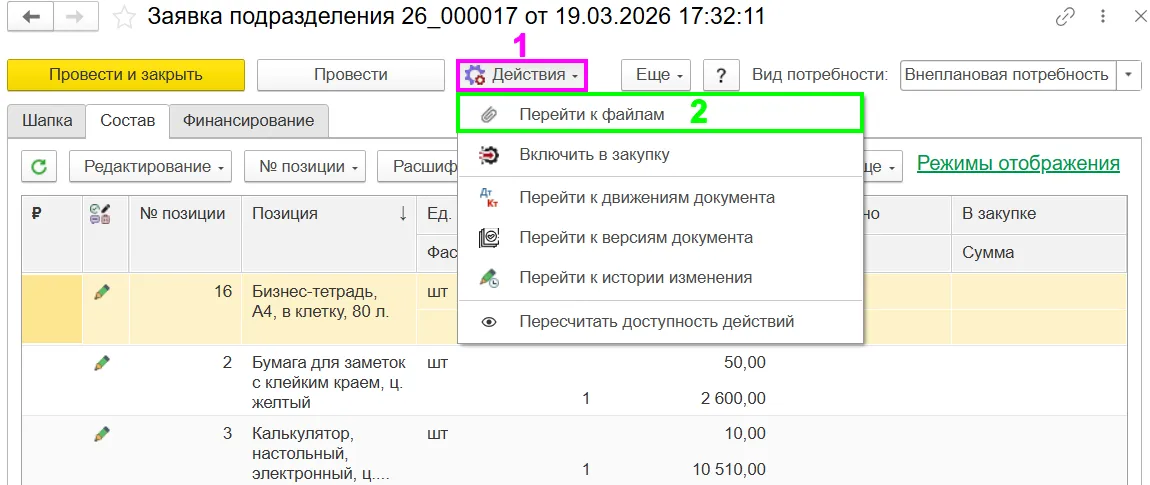Open the Редактирование dropdown
Image resolution: width=1150 pixels, height=485 pixels.
pos(150,167)
